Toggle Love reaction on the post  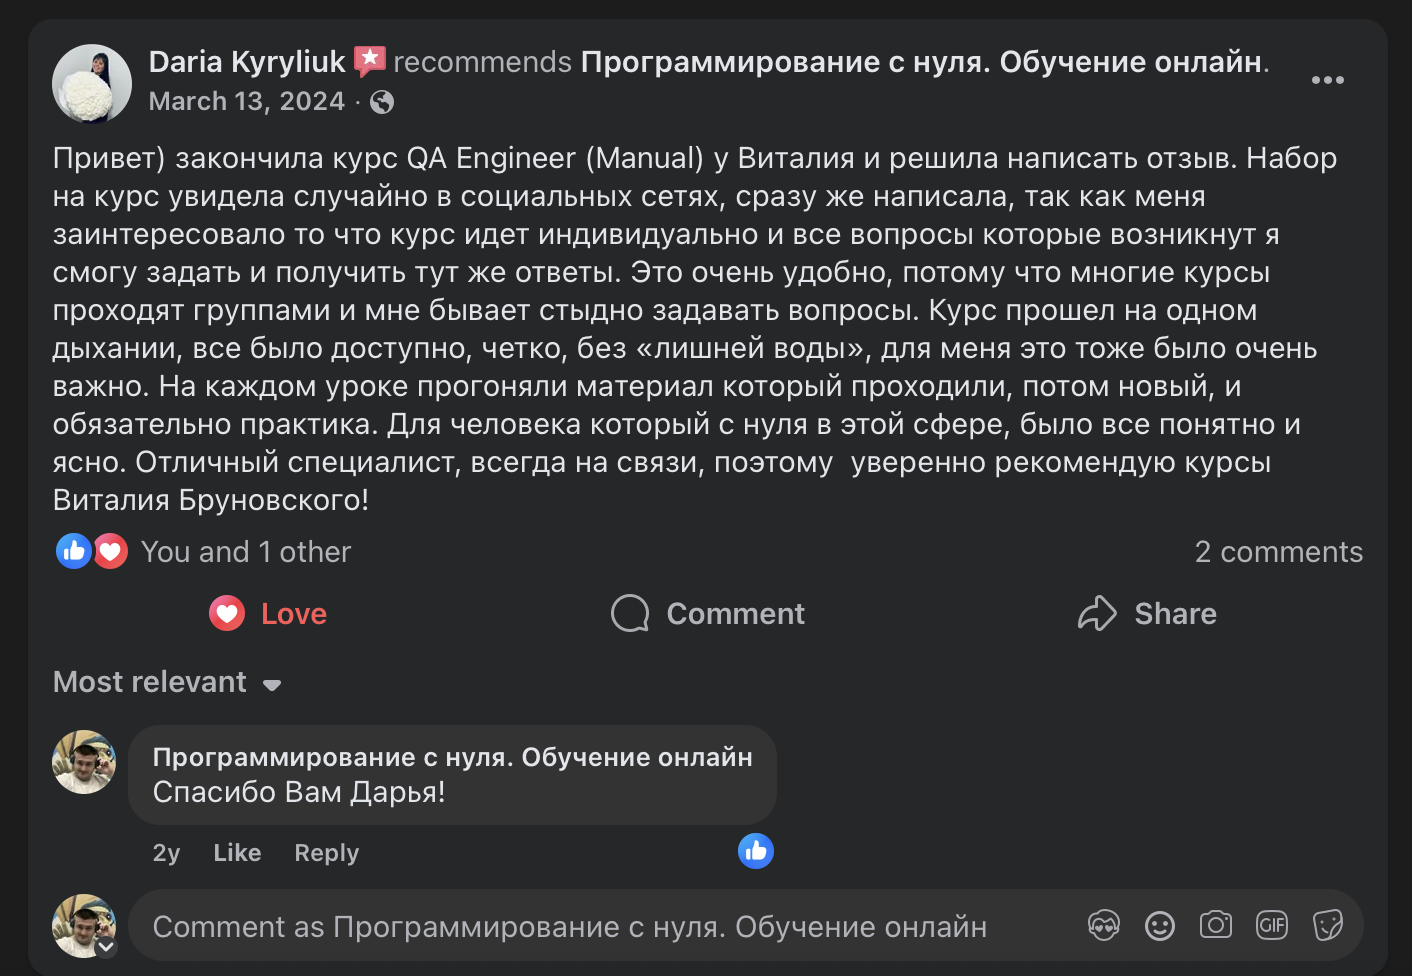267,613
